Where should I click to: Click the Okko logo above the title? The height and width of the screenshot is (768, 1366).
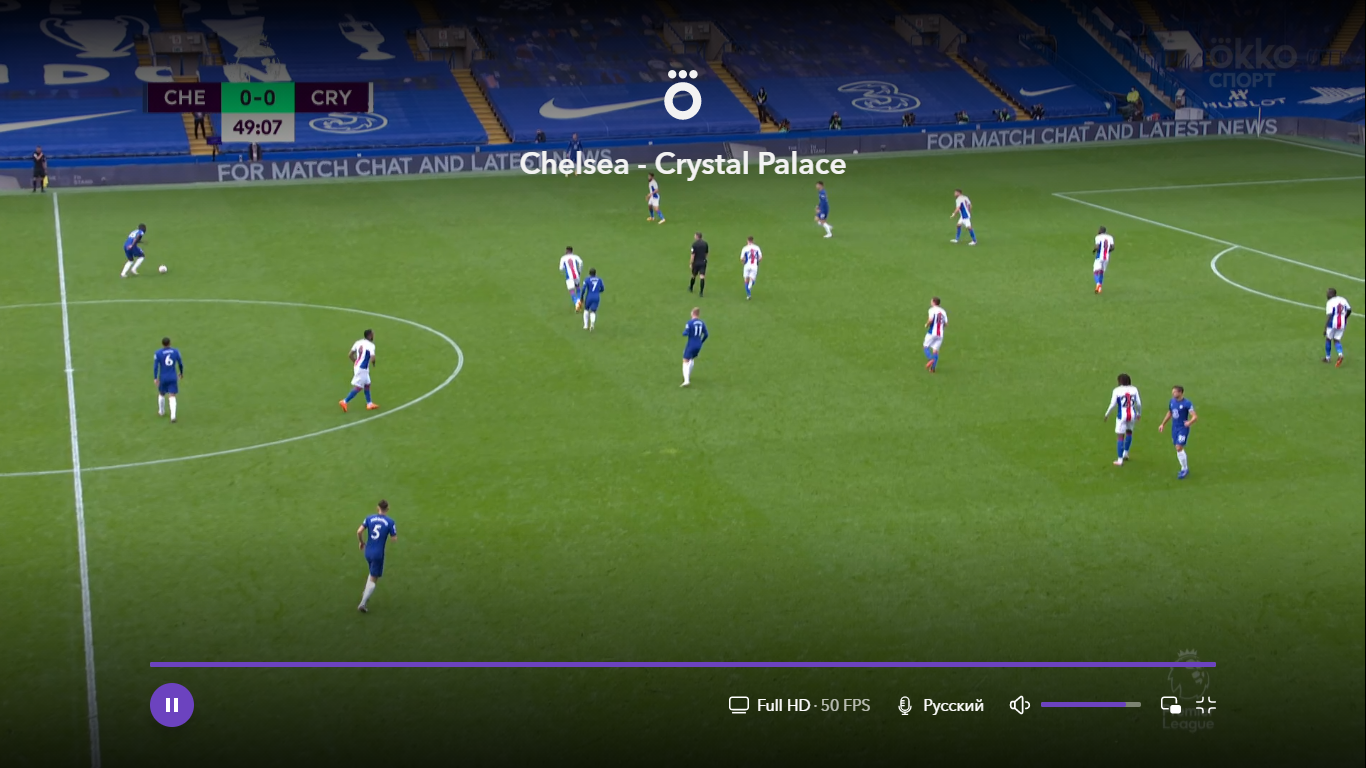(x=683, y=96)
